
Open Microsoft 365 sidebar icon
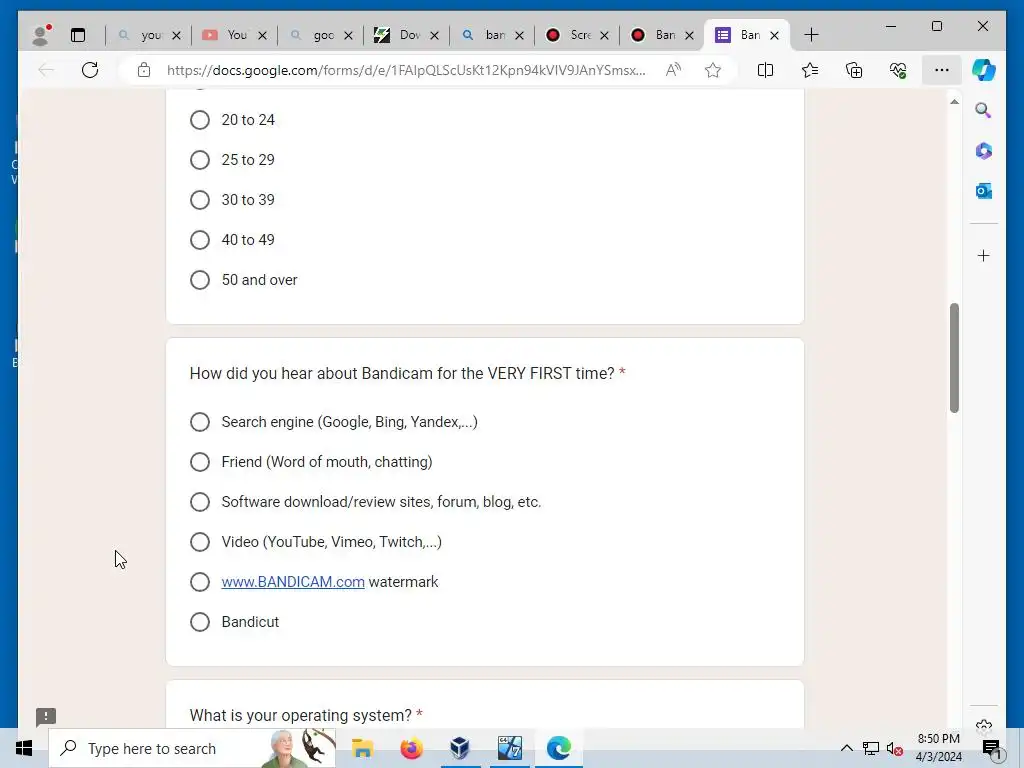click(x=984, y=151)
